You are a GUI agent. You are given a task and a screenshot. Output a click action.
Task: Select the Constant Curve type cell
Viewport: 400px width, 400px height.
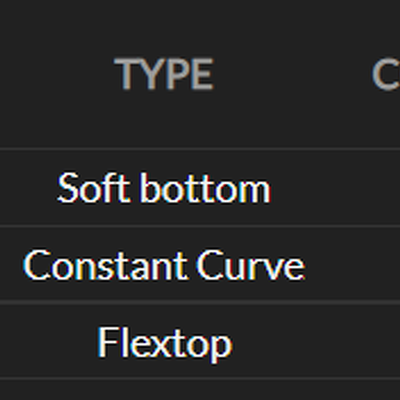(x=164, y=264)
